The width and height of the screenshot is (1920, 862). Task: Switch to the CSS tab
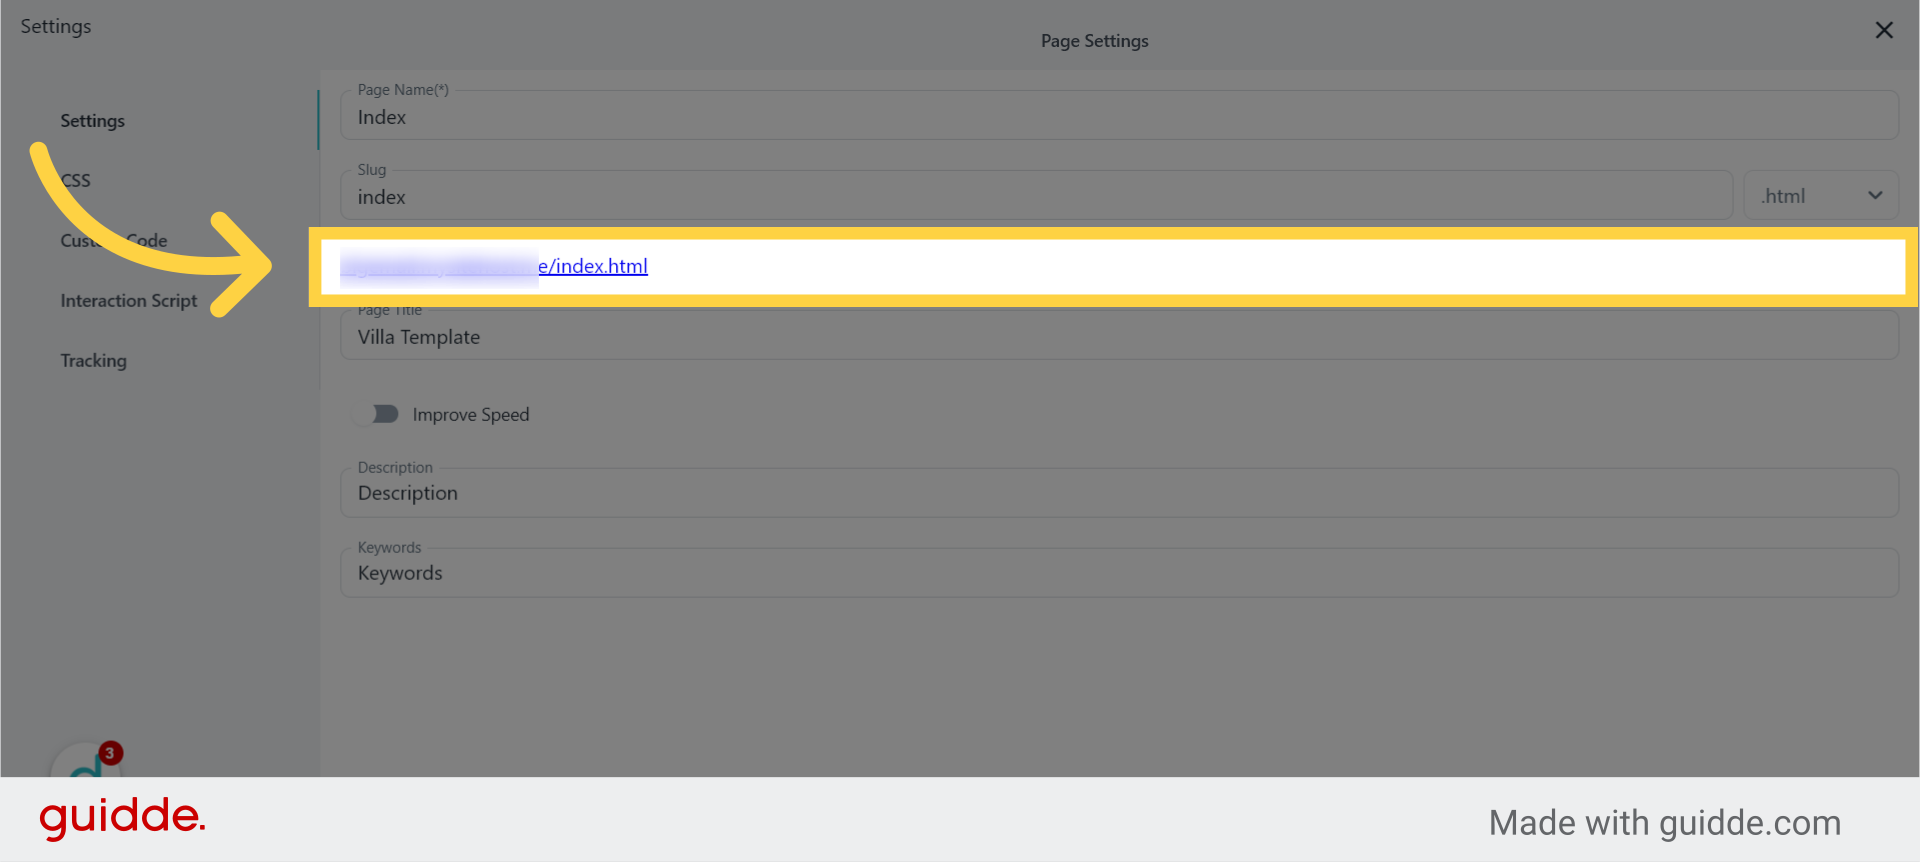(76, 181)
